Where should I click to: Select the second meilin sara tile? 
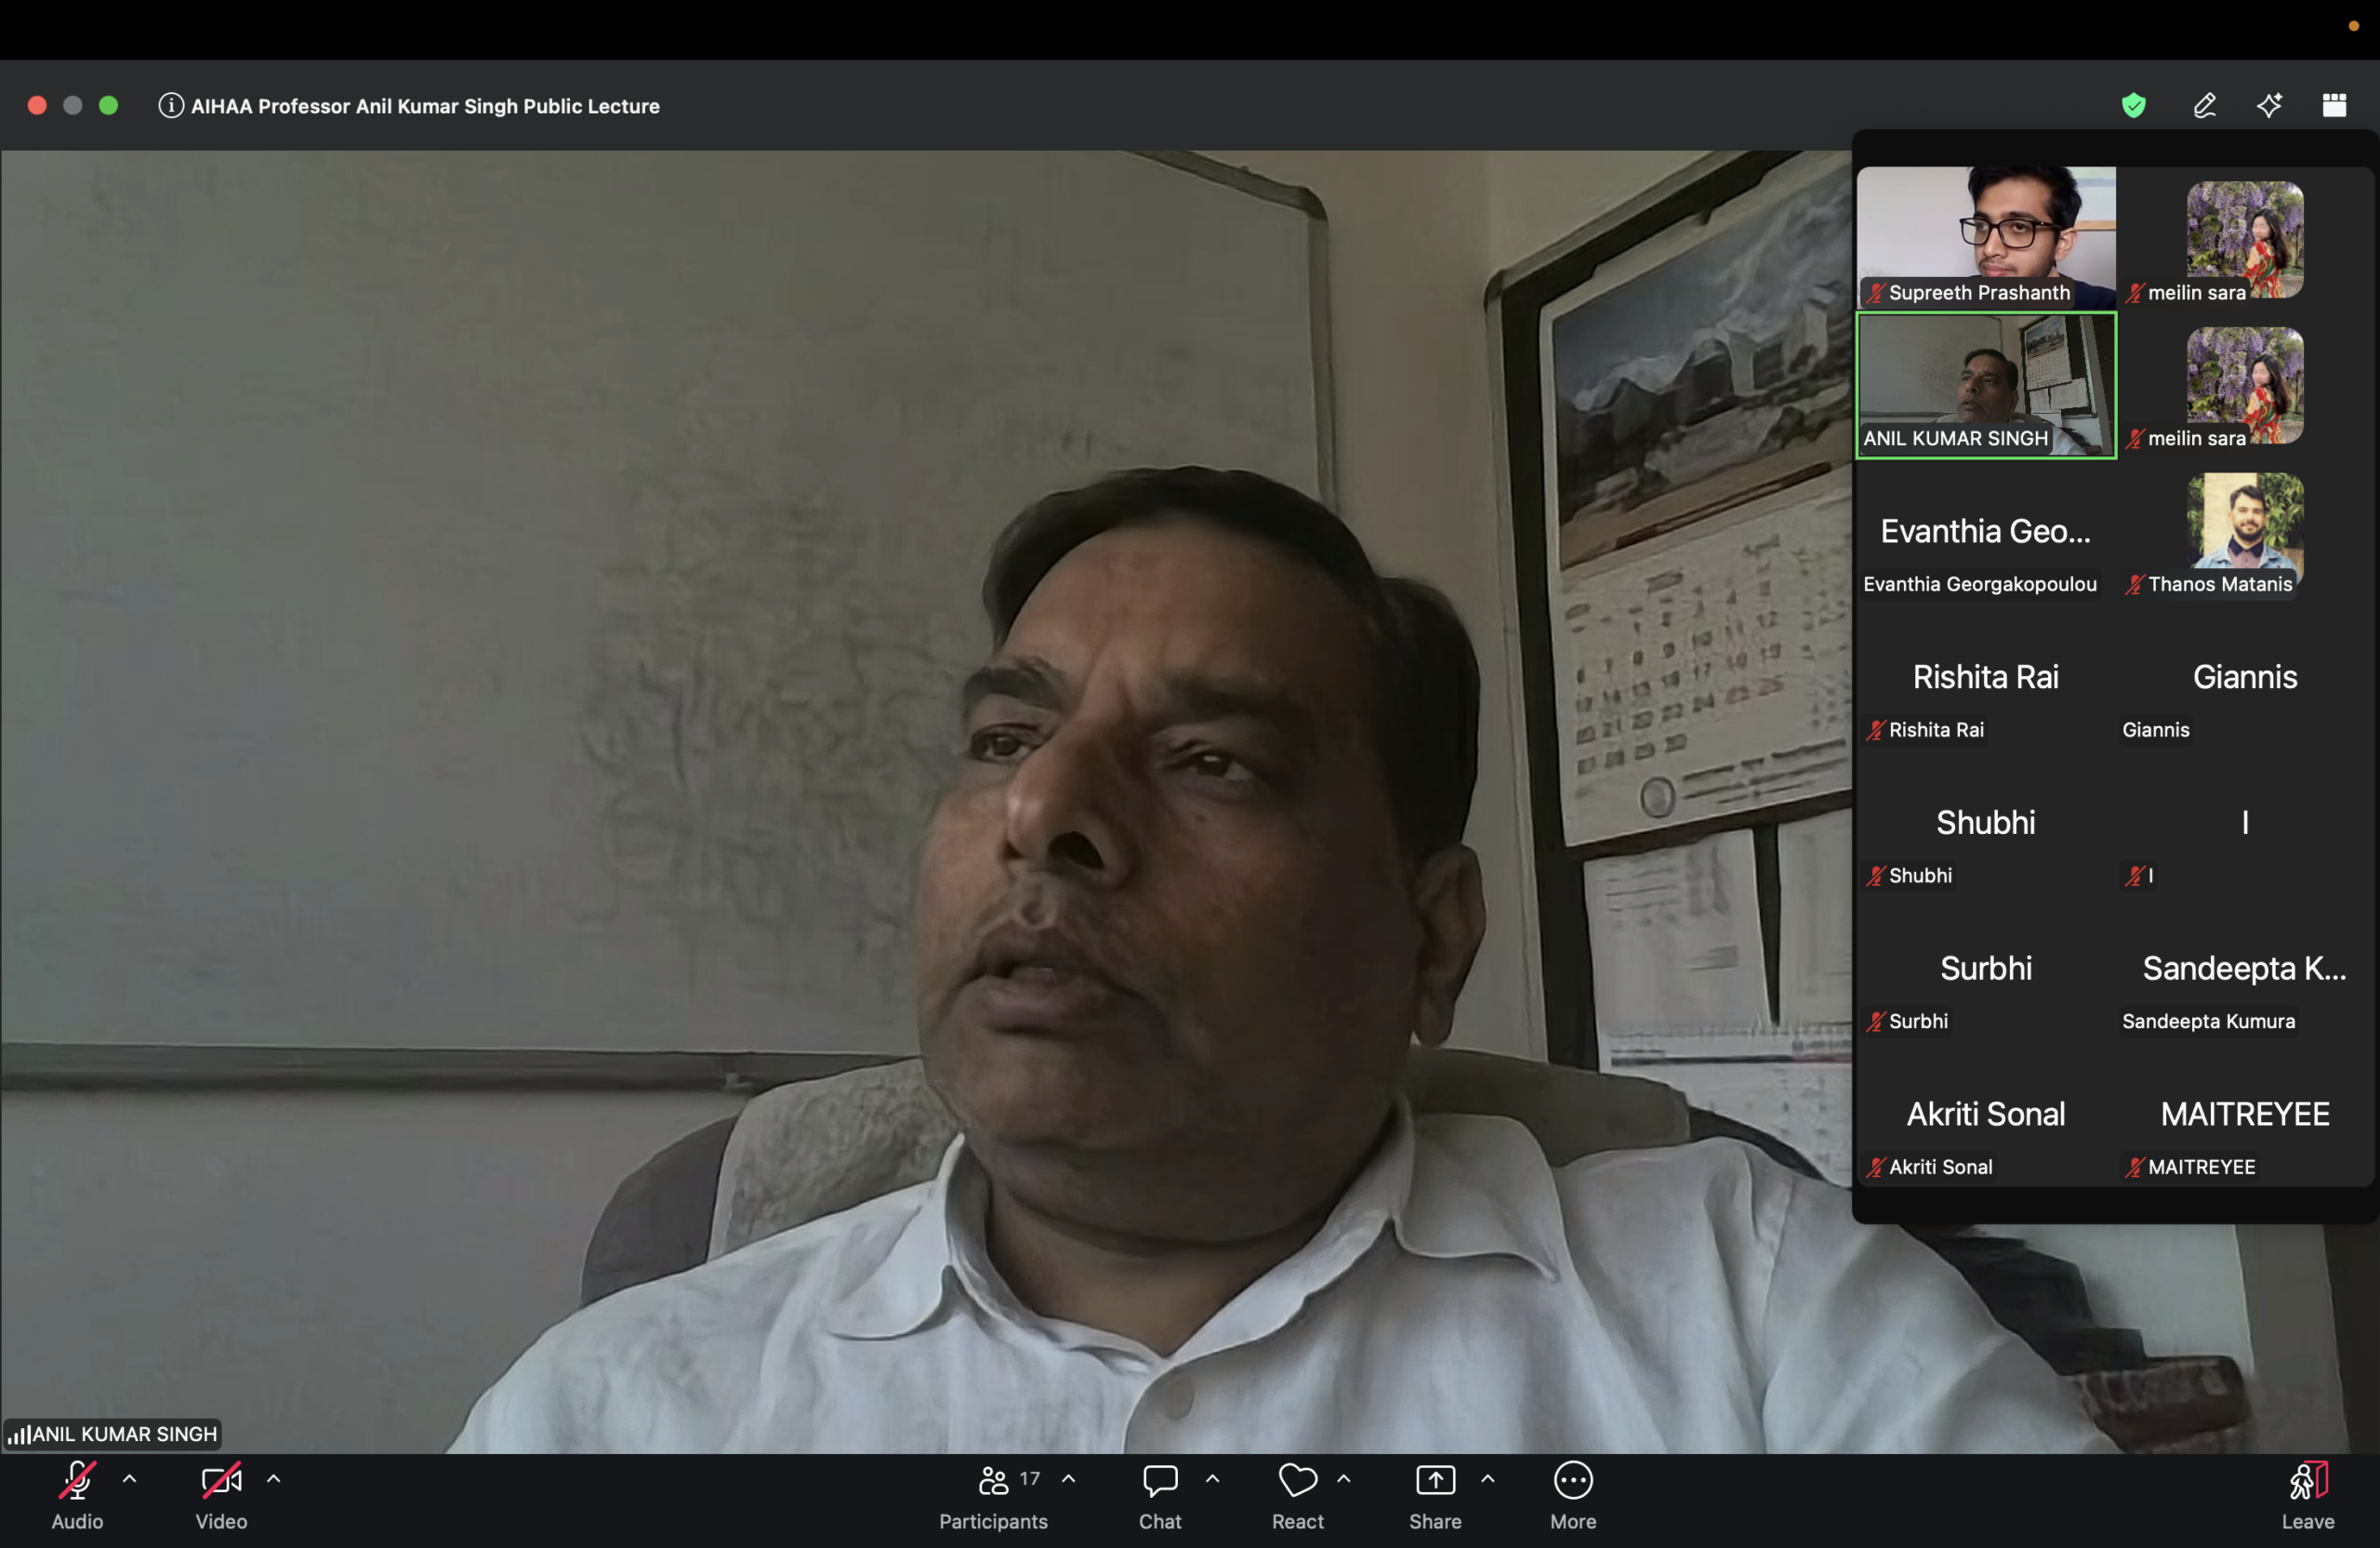2245,385
